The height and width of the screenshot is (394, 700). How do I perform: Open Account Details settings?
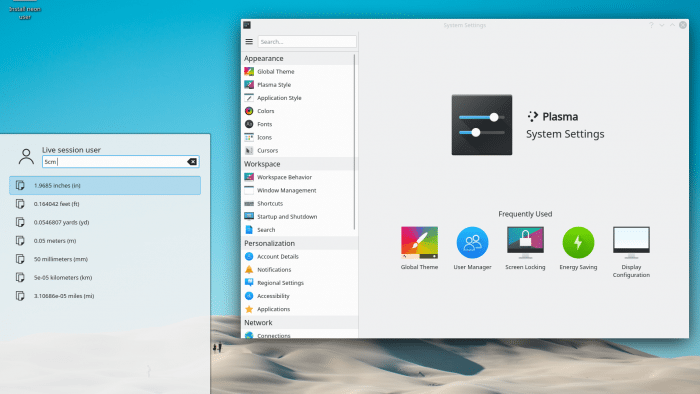[299, 257]
